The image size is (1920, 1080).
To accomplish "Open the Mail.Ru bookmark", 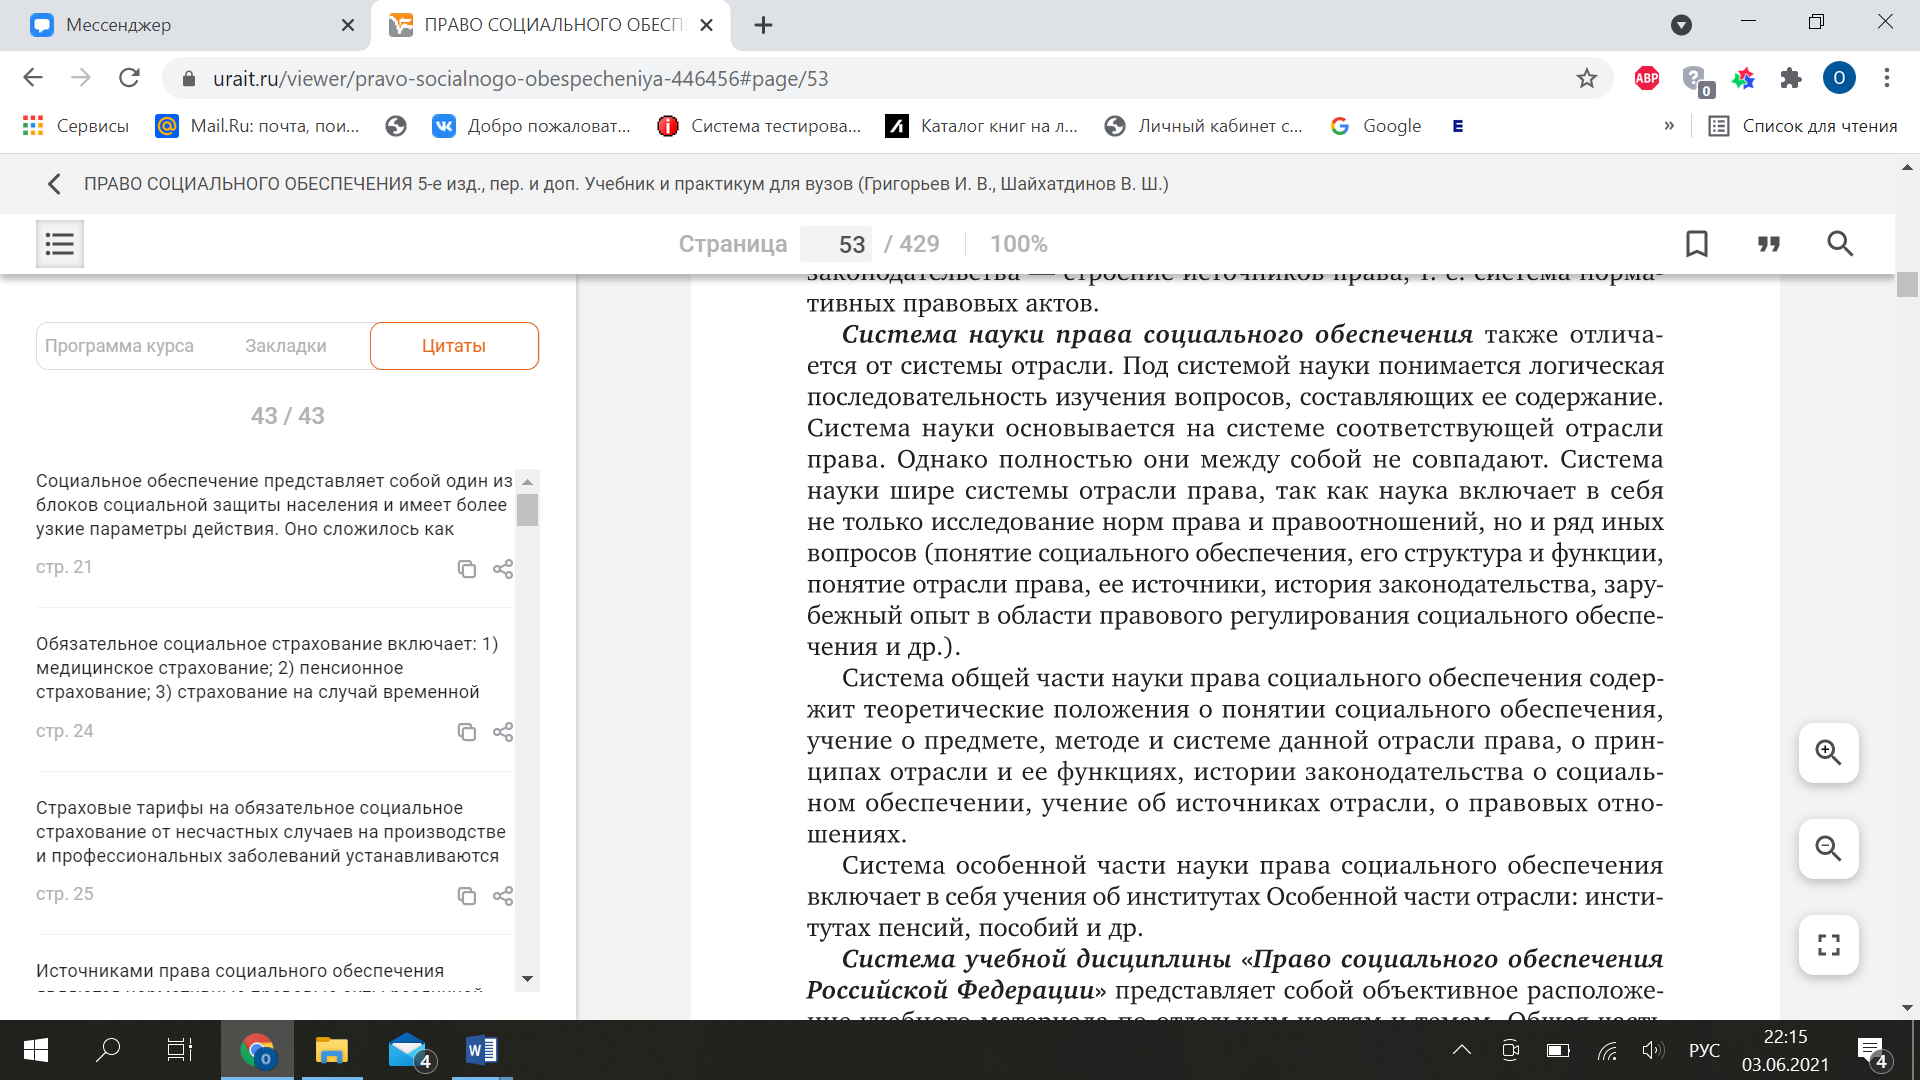I will [258, 126].
